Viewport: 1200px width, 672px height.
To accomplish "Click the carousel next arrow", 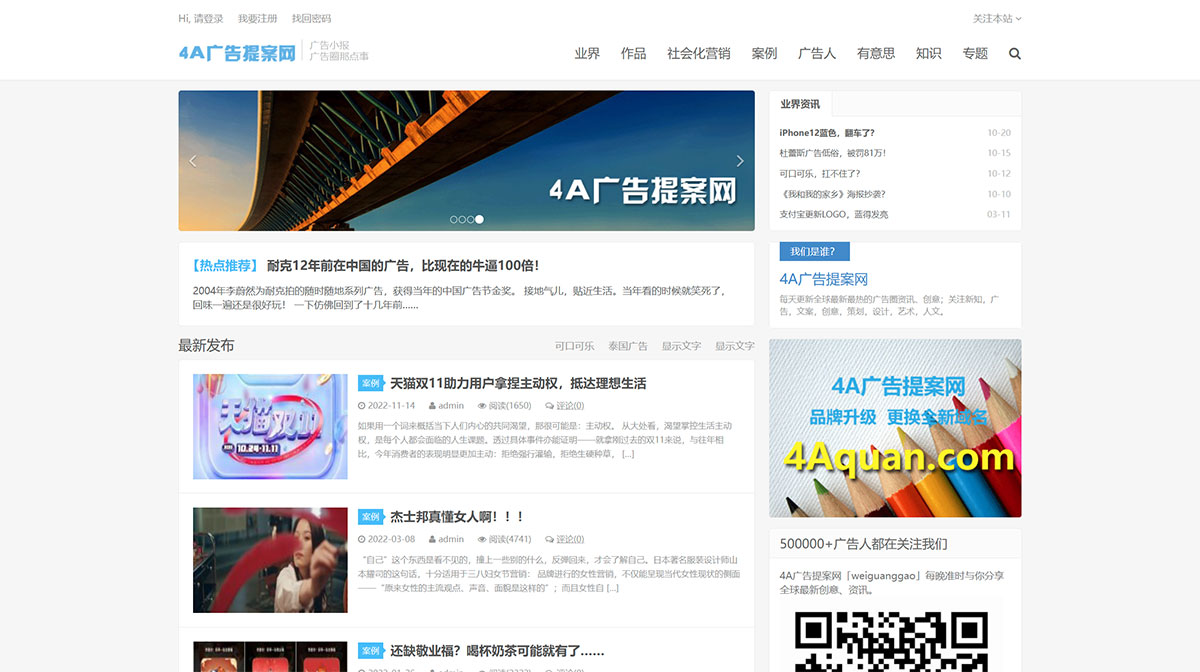I will tap(740, 161).
